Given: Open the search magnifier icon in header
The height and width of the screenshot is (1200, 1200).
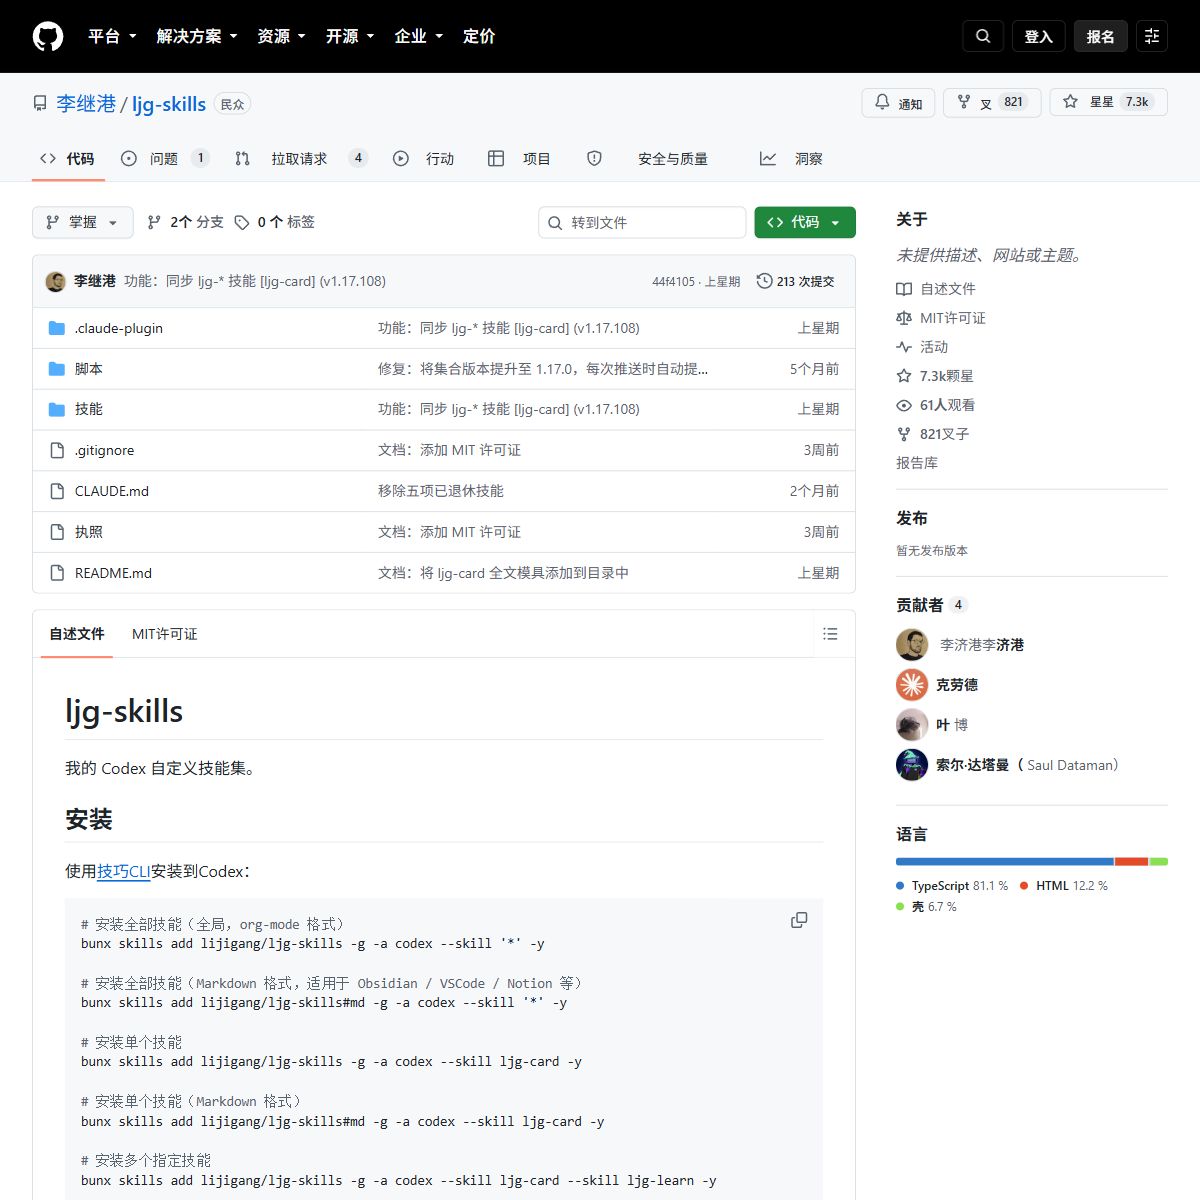Looking at the screenshot, I should point(983,36).
